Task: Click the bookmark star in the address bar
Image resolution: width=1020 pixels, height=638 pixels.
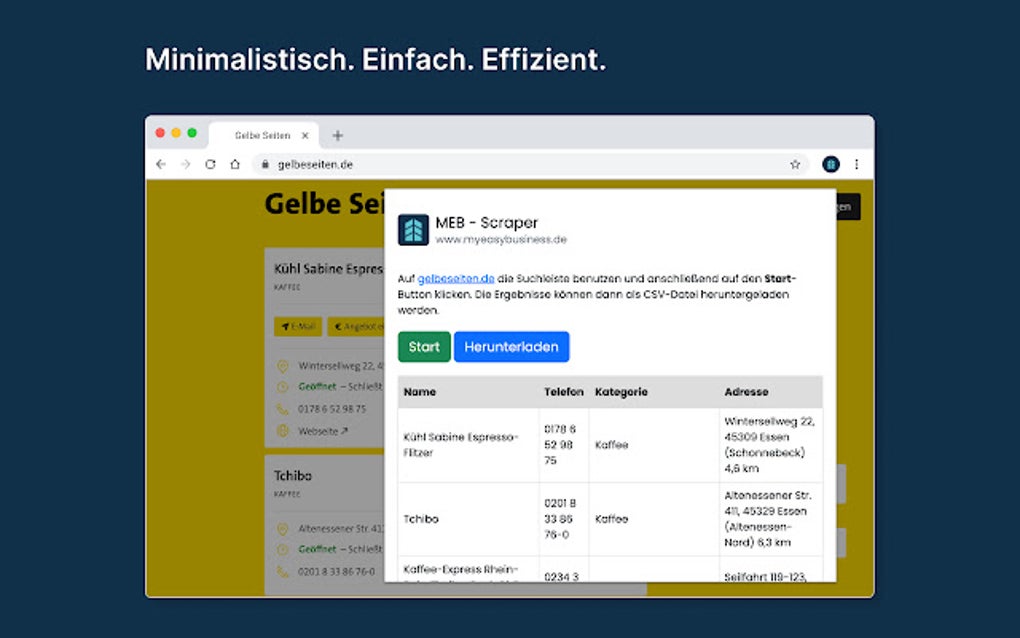Action: pos(795,163)
